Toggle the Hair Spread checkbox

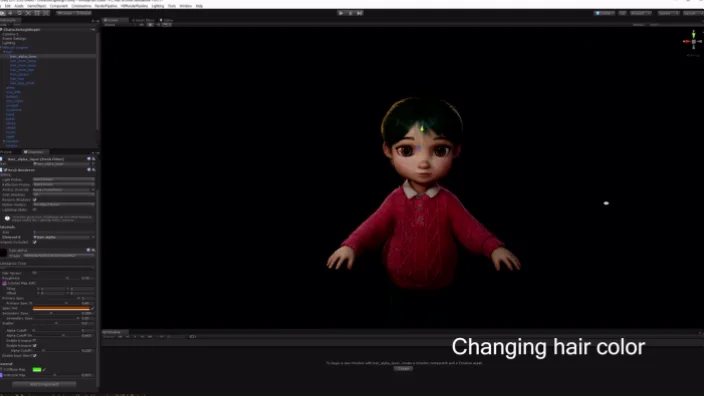pos(35,273)
